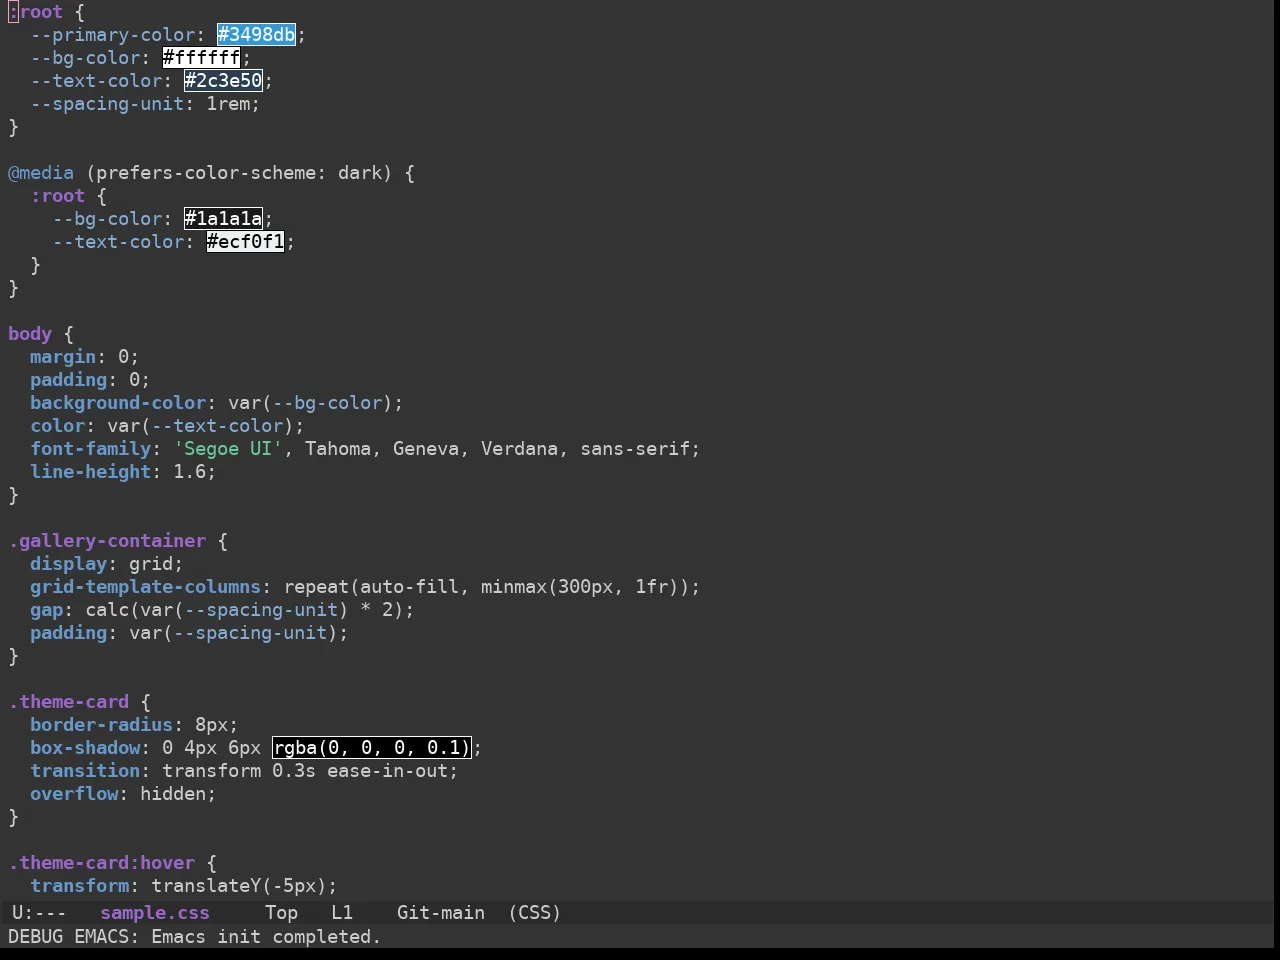Click the background-color property
Image resolution: width=1280 pixels, height=960 pixels.
(118, 403)
